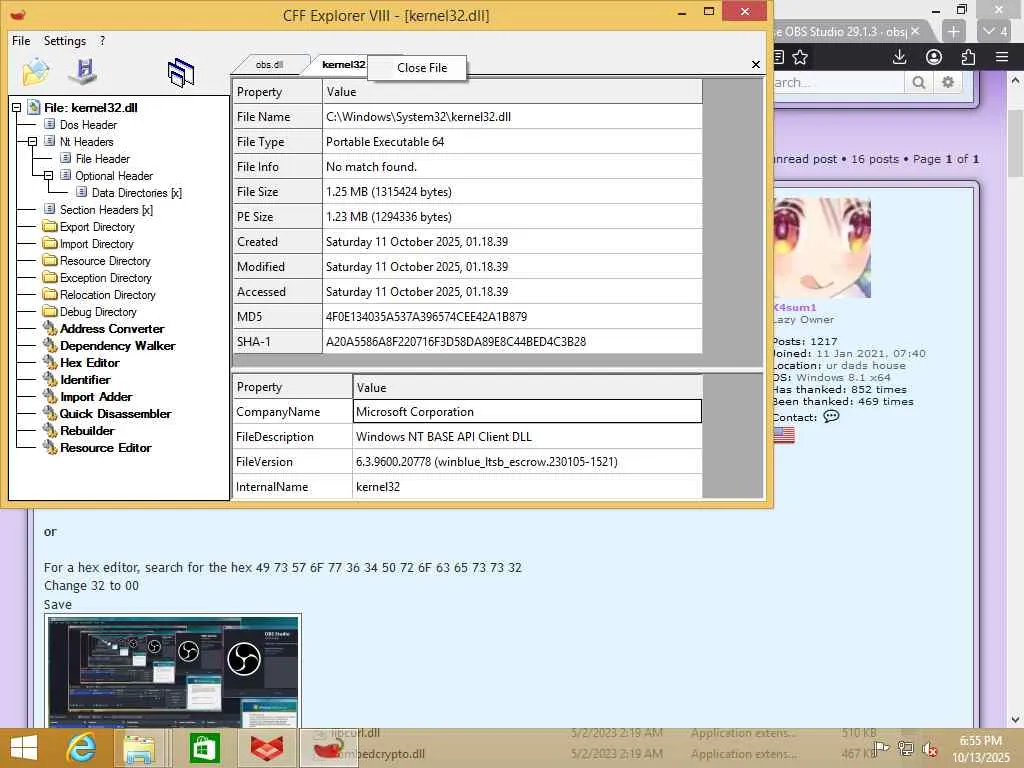Select Debug Directory folder

[98, 312]
